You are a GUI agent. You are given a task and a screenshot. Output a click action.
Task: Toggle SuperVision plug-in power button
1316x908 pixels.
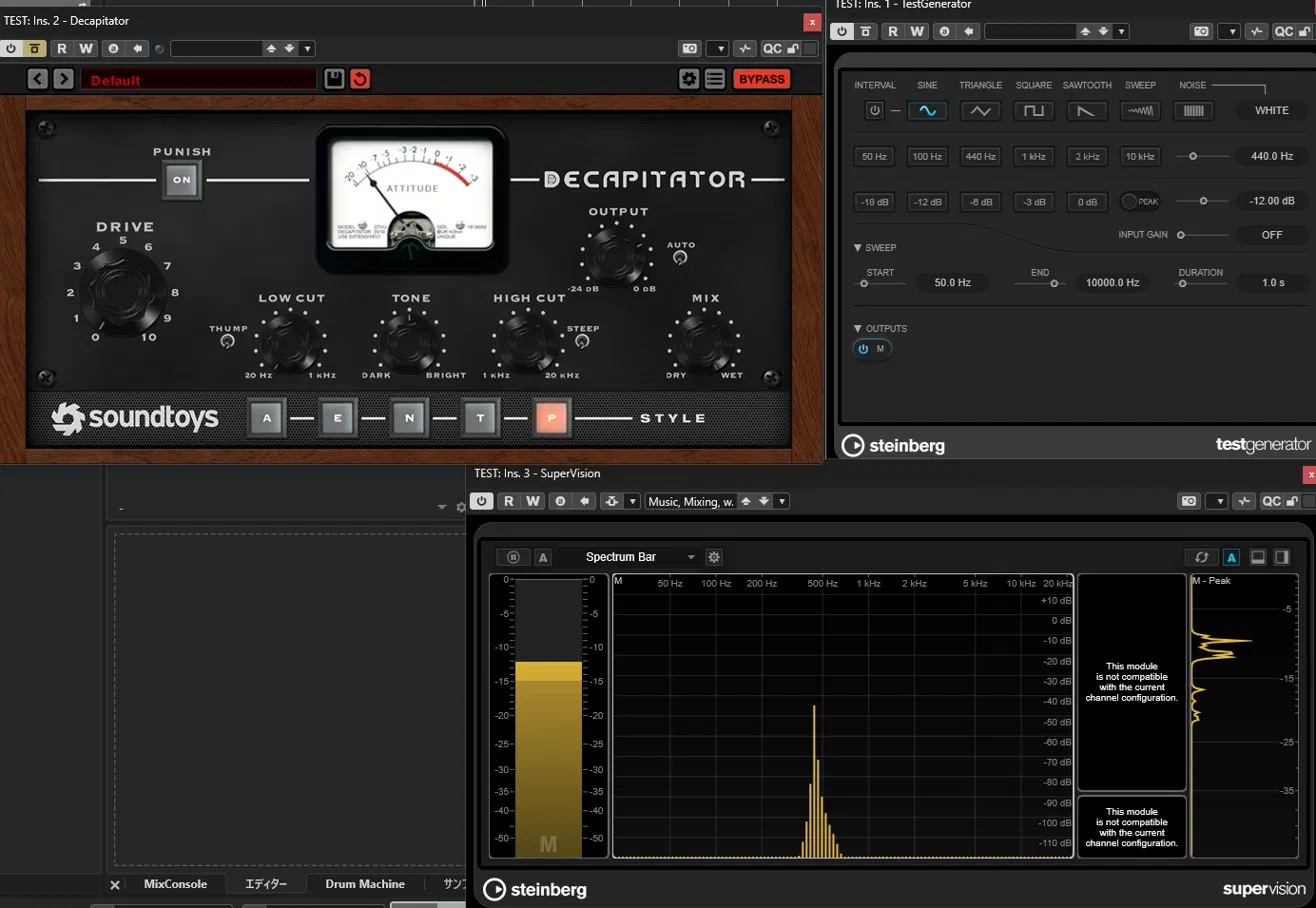tap(484, 501)
